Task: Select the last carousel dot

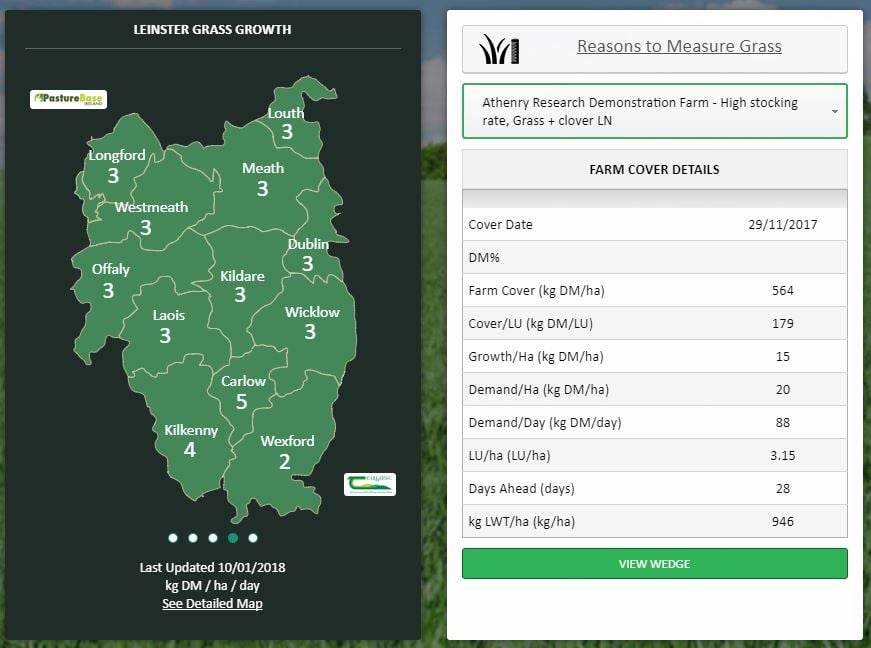Action: (253, 538)
